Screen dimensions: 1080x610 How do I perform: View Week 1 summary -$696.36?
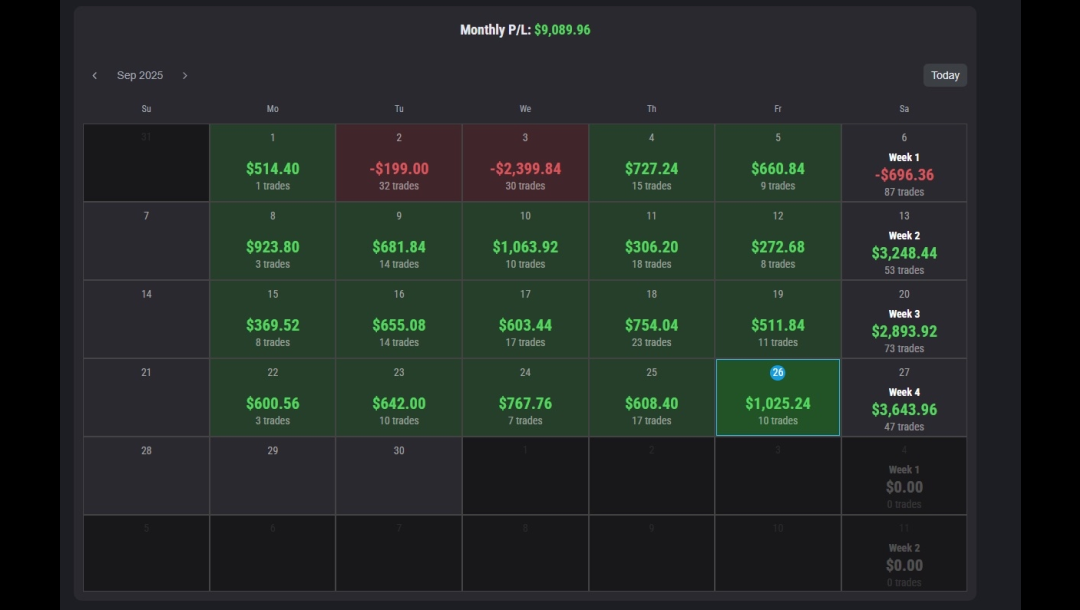tap(904, 163)
